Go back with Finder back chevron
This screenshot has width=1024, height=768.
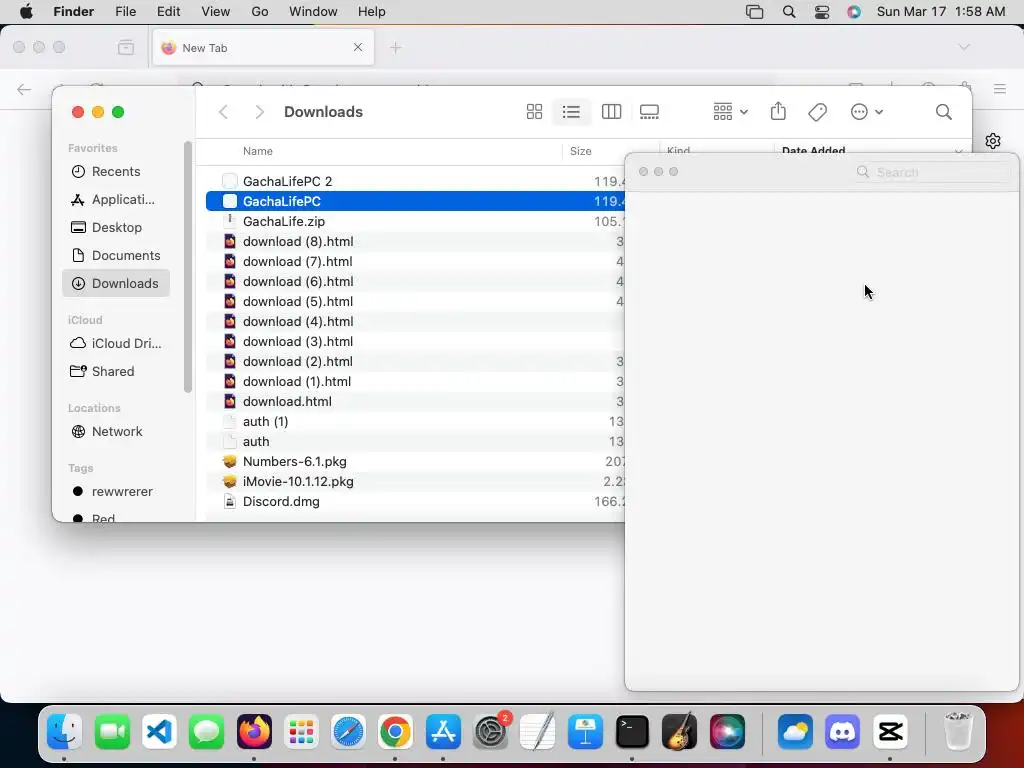[223, 112]
